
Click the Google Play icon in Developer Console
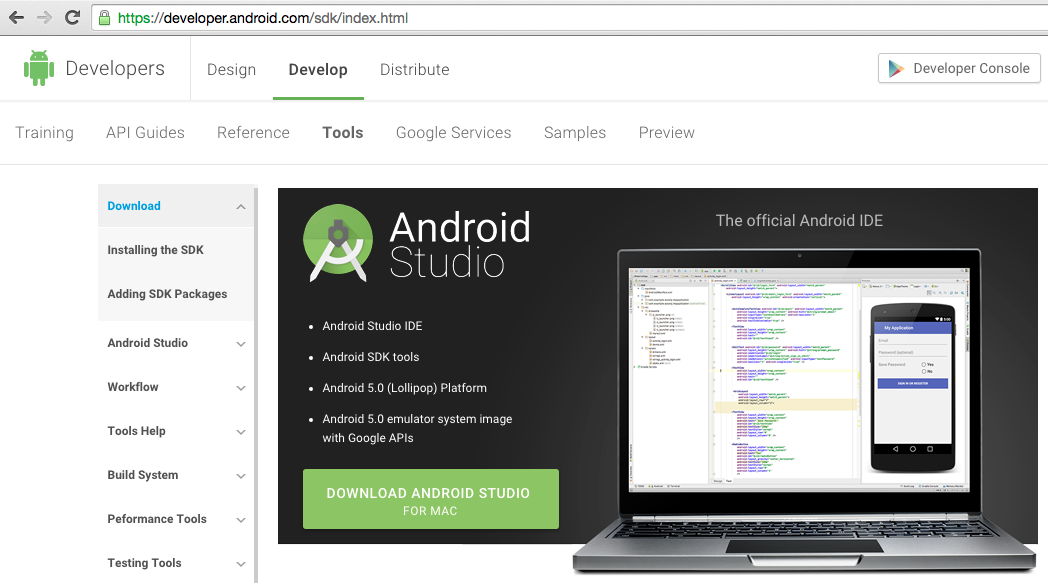[896, 68]
